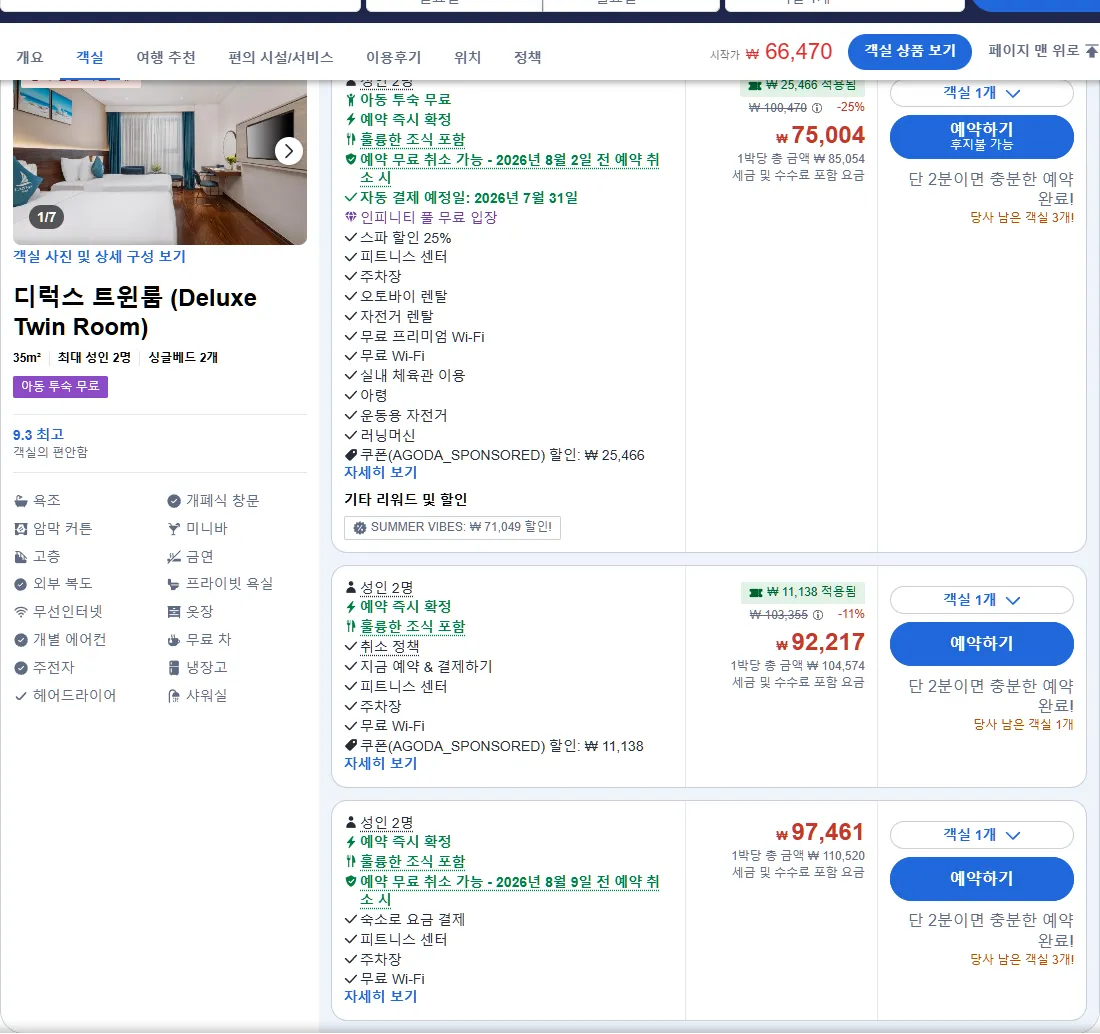The height and width of the screenshot is (1034, 1100).
Task: Show next room photo with arrow
Action: 288,151
